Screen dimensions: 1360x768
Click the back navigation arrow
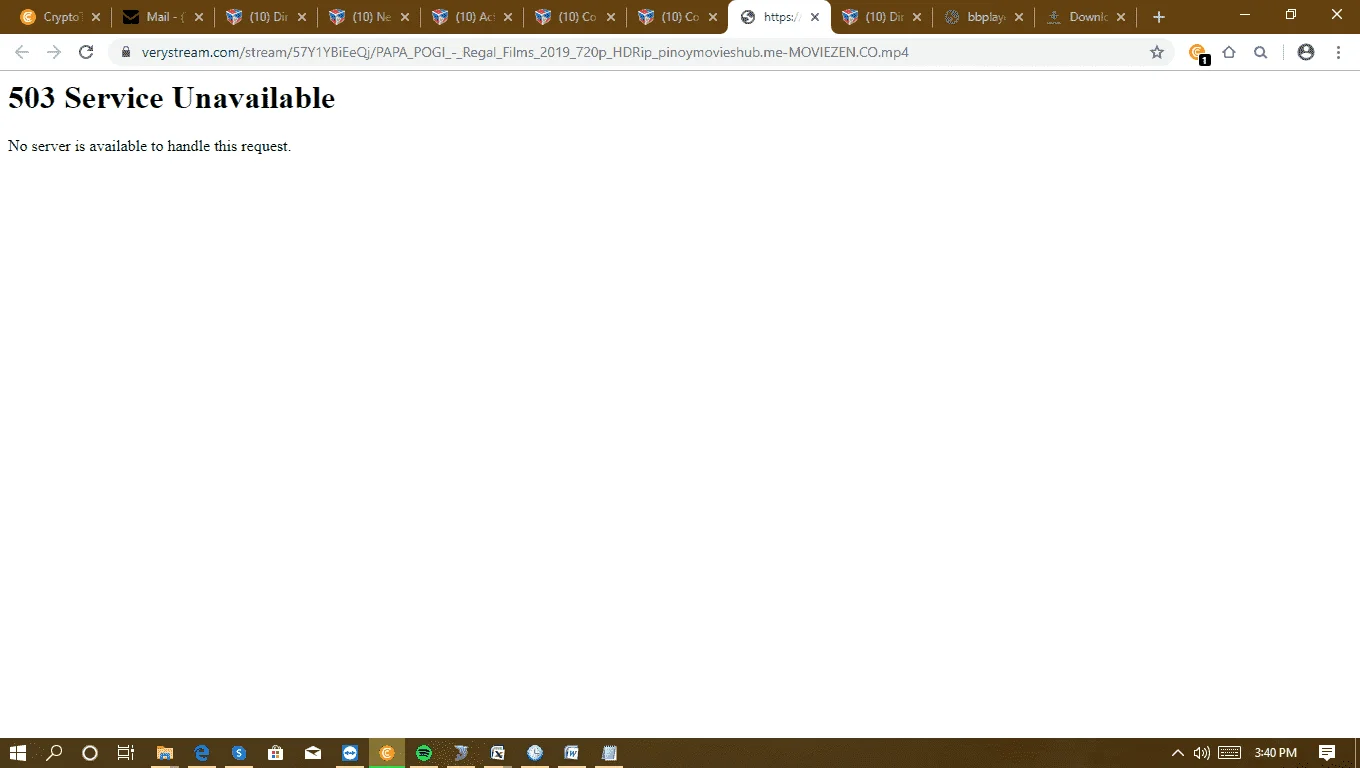point(22,52)
